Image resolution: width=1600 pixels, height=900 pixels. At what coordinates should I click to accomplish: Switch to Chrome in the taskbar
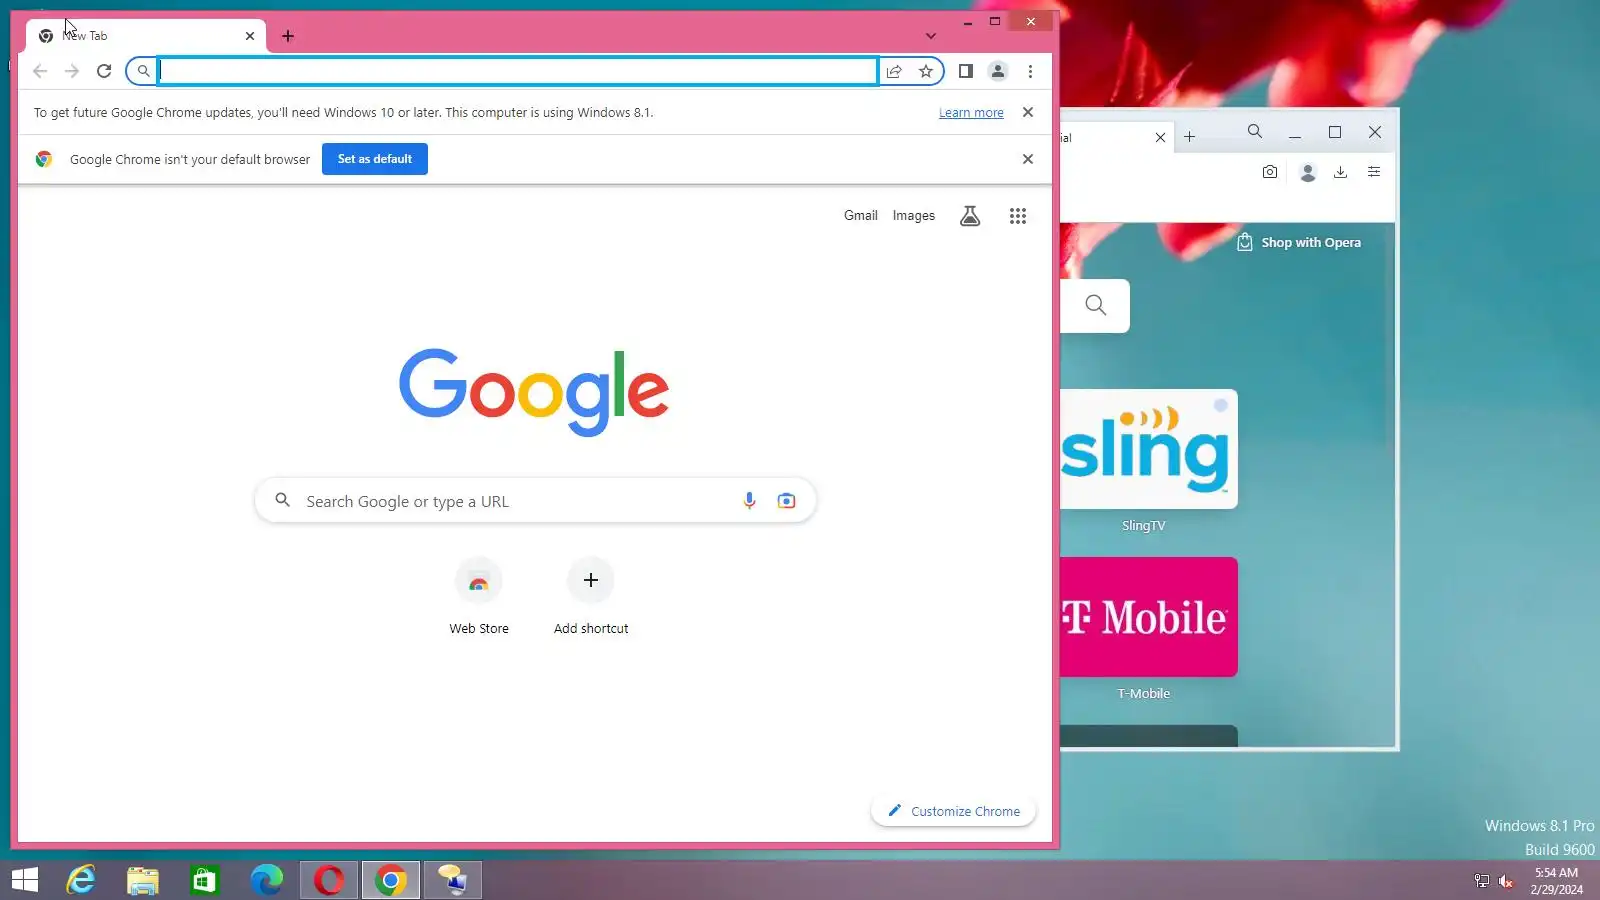tap(391, 880)
